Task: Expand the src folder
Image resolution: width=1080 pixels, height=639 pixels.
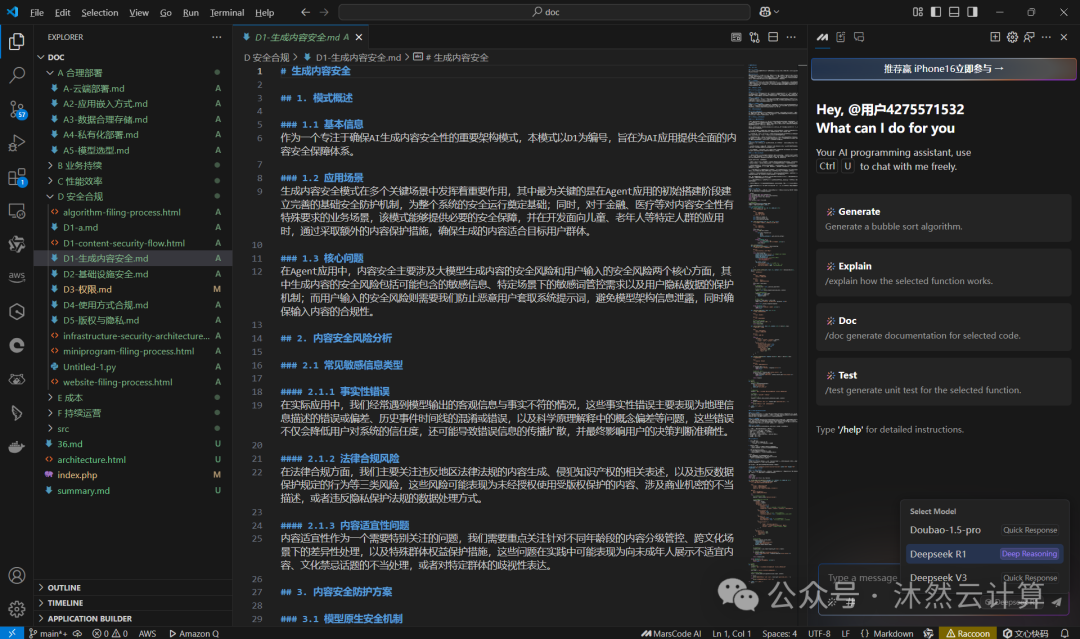Action: click(x=134, y=428)
